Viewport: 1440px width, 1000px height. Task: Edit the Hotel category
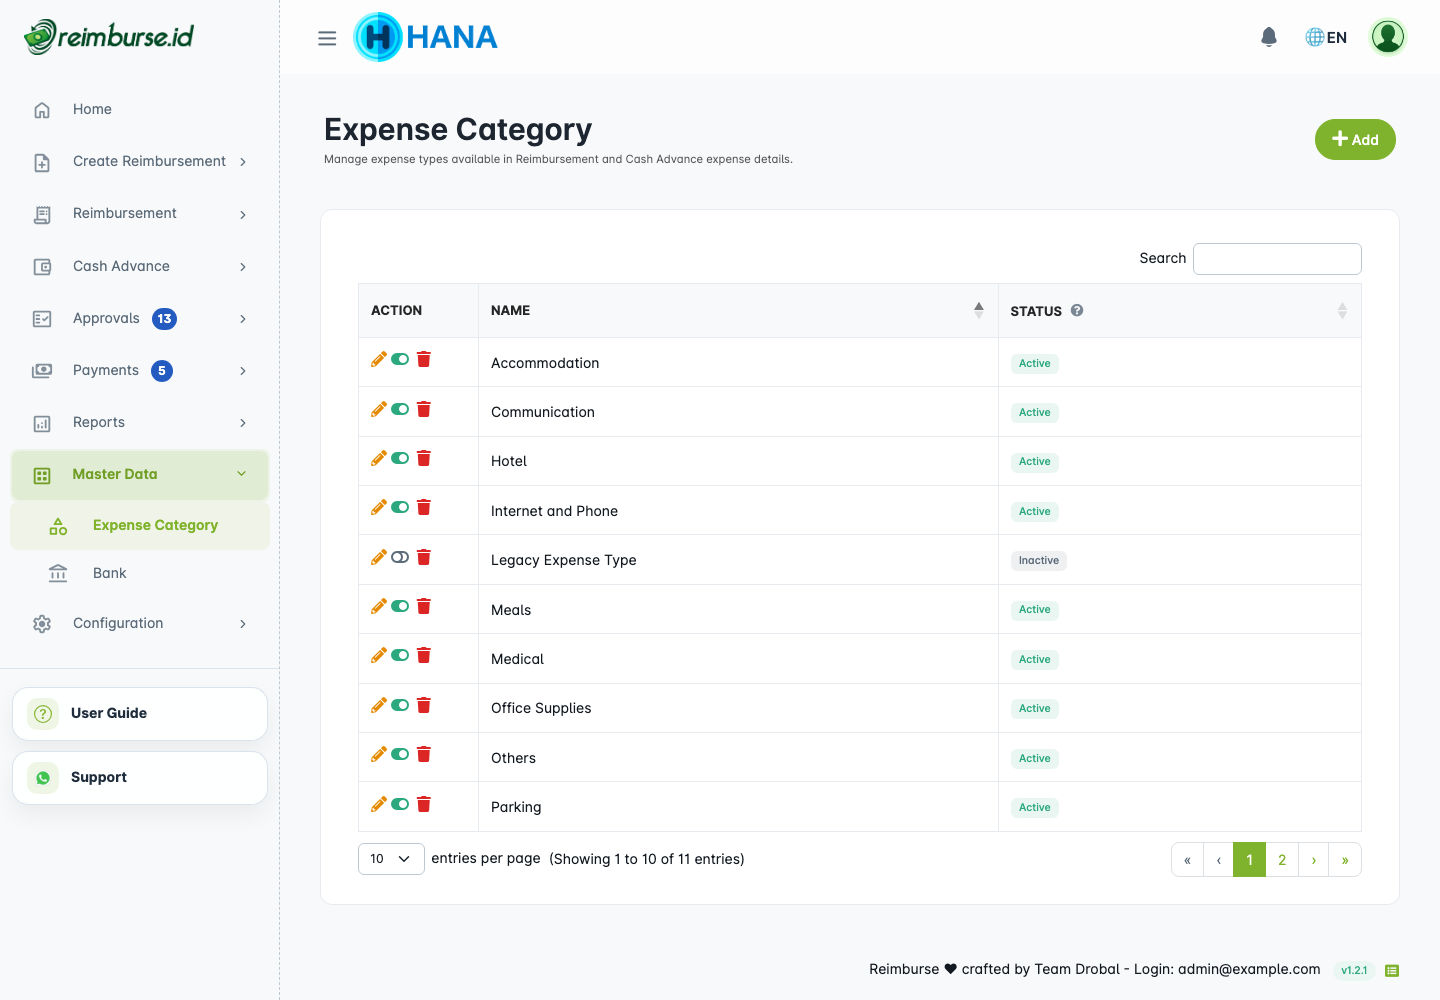click(x=379, y=458)
